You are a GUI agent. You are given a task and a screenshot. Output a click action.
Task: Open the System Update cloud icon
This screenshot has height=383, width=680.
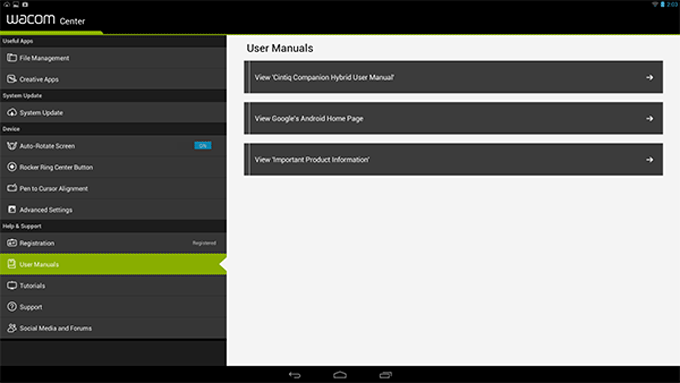point(12,112)
